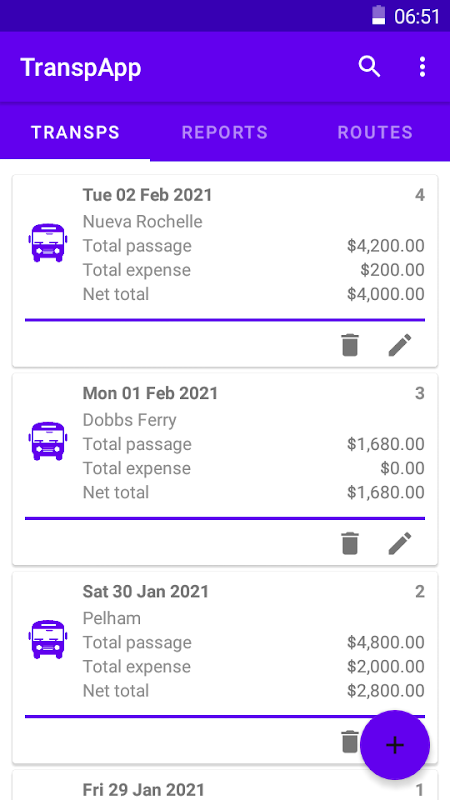Tap the TranspApp title
Viewport: 450px width, 800px height.
pyautogui.click(x=81, y=67)
